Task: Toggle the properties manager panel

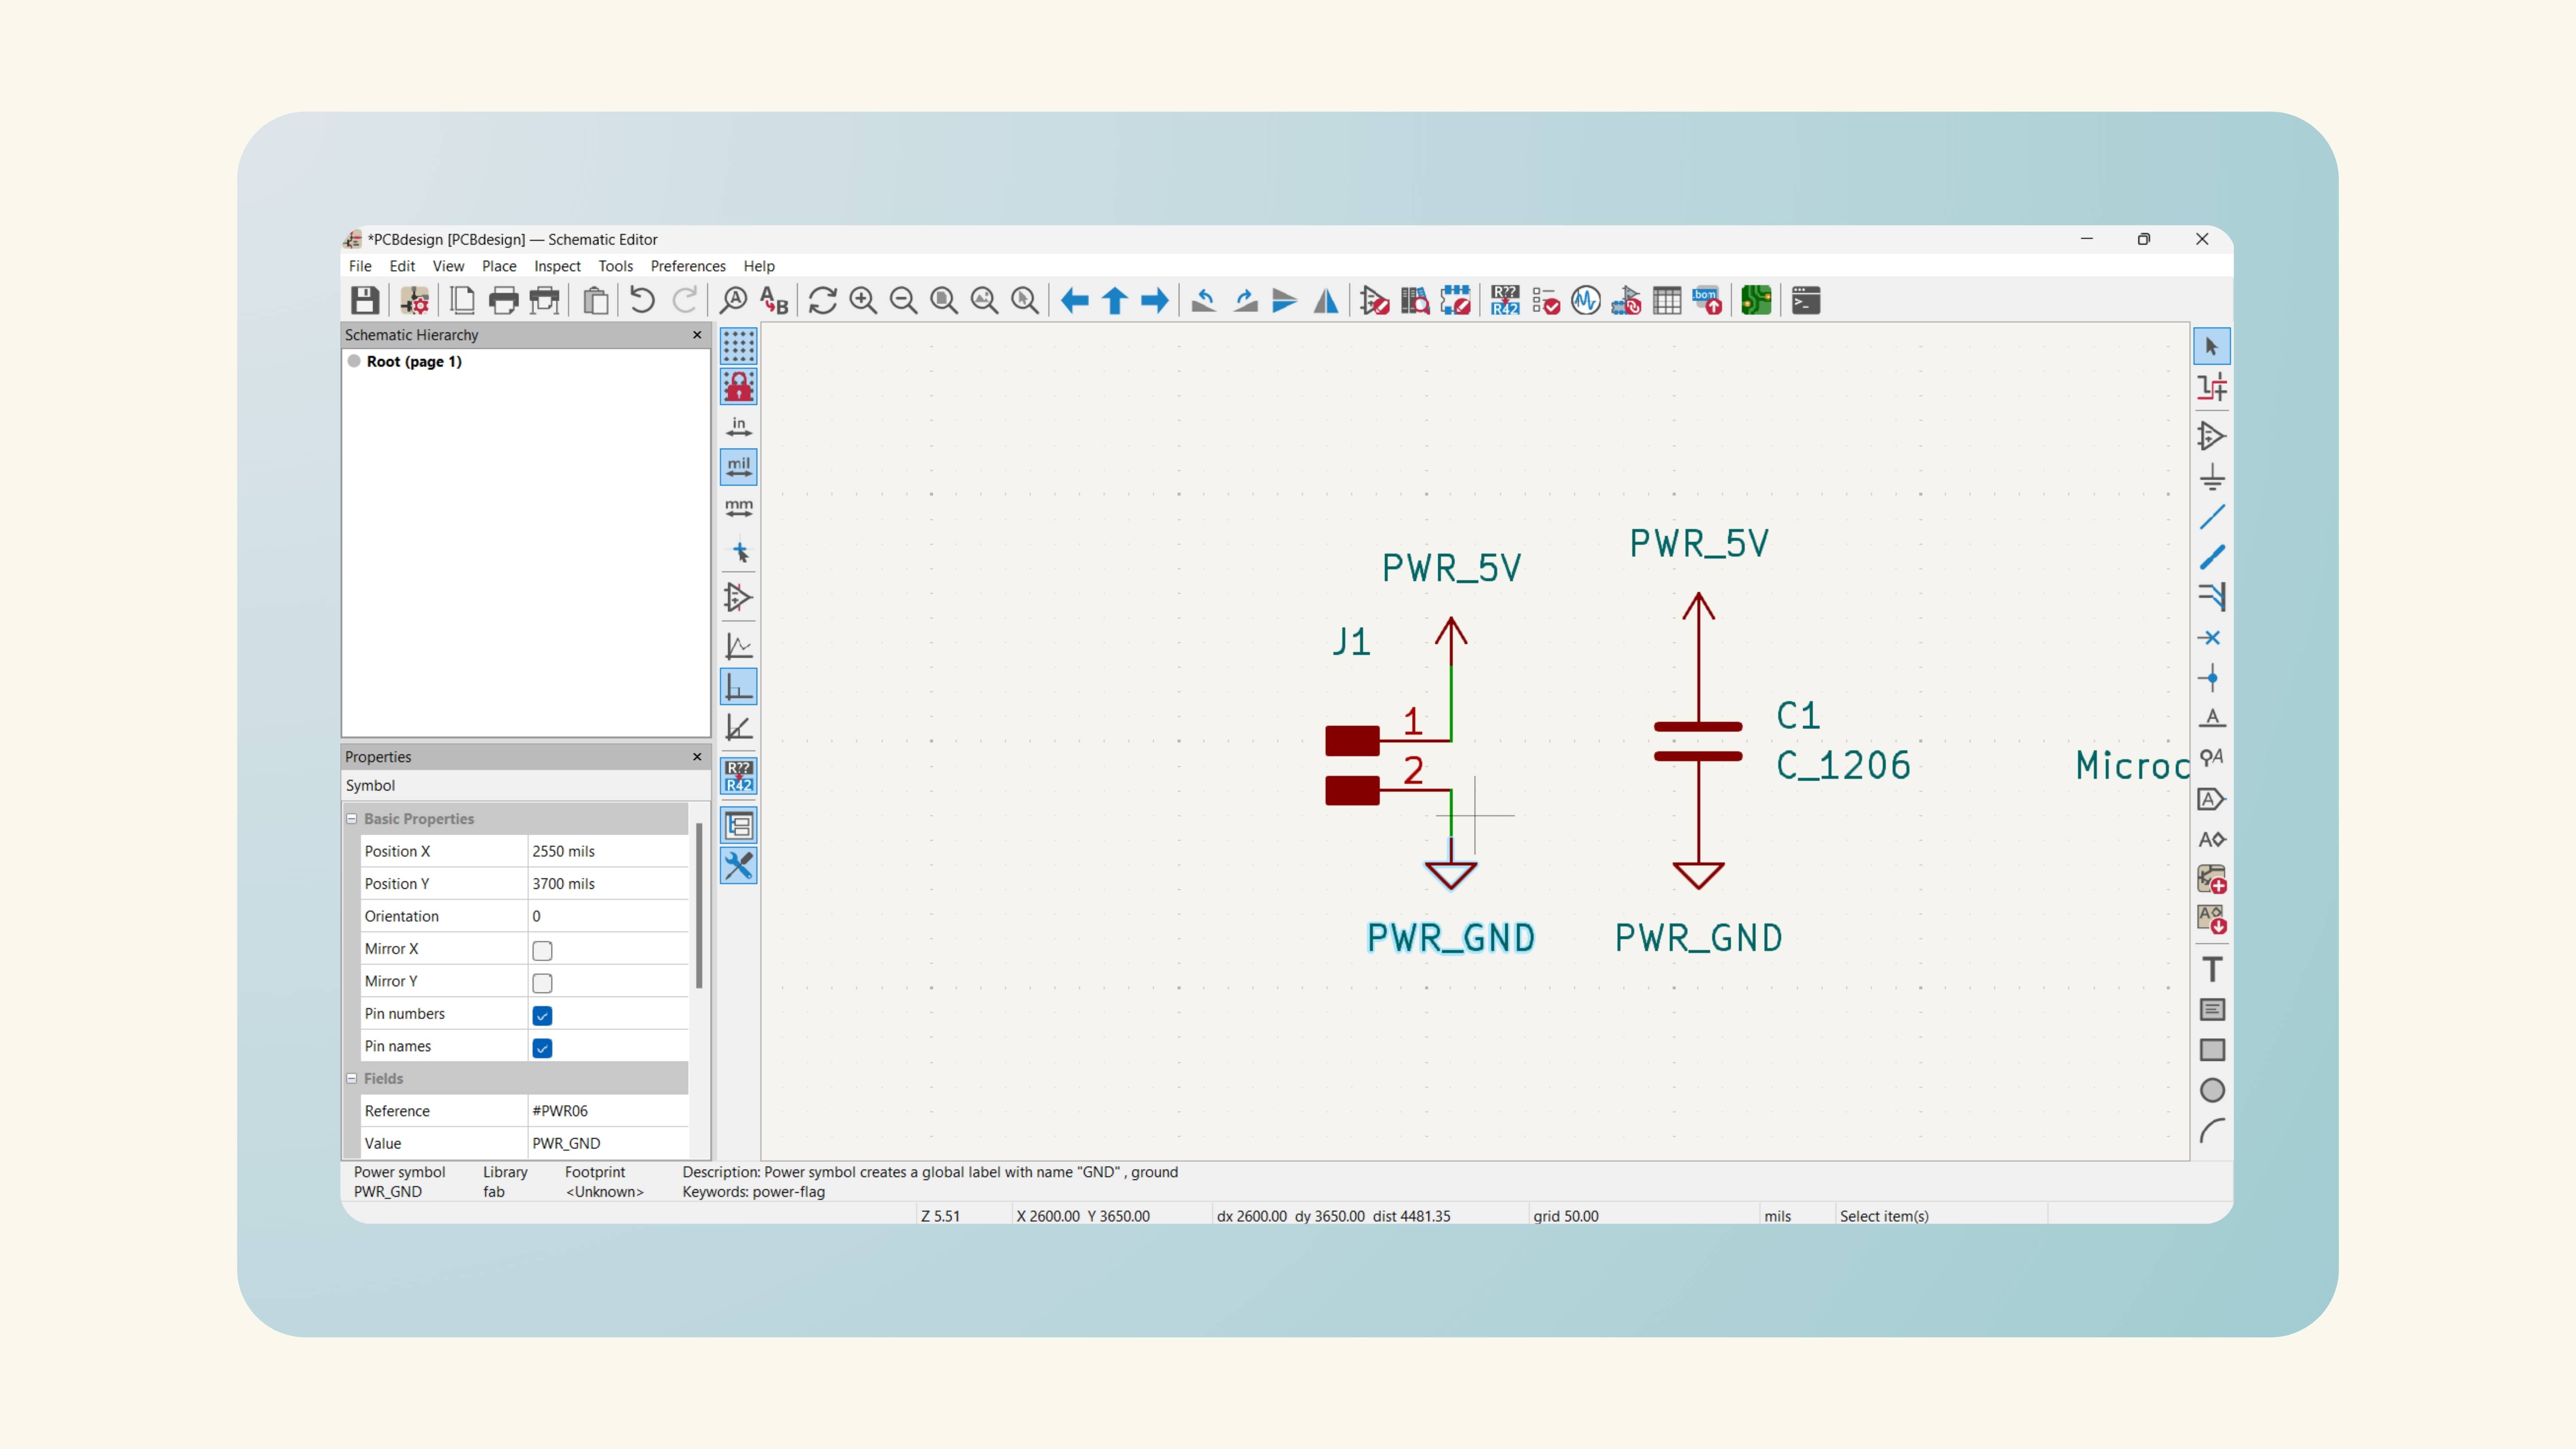Action: pyautogui.click(x=739, y=866)
